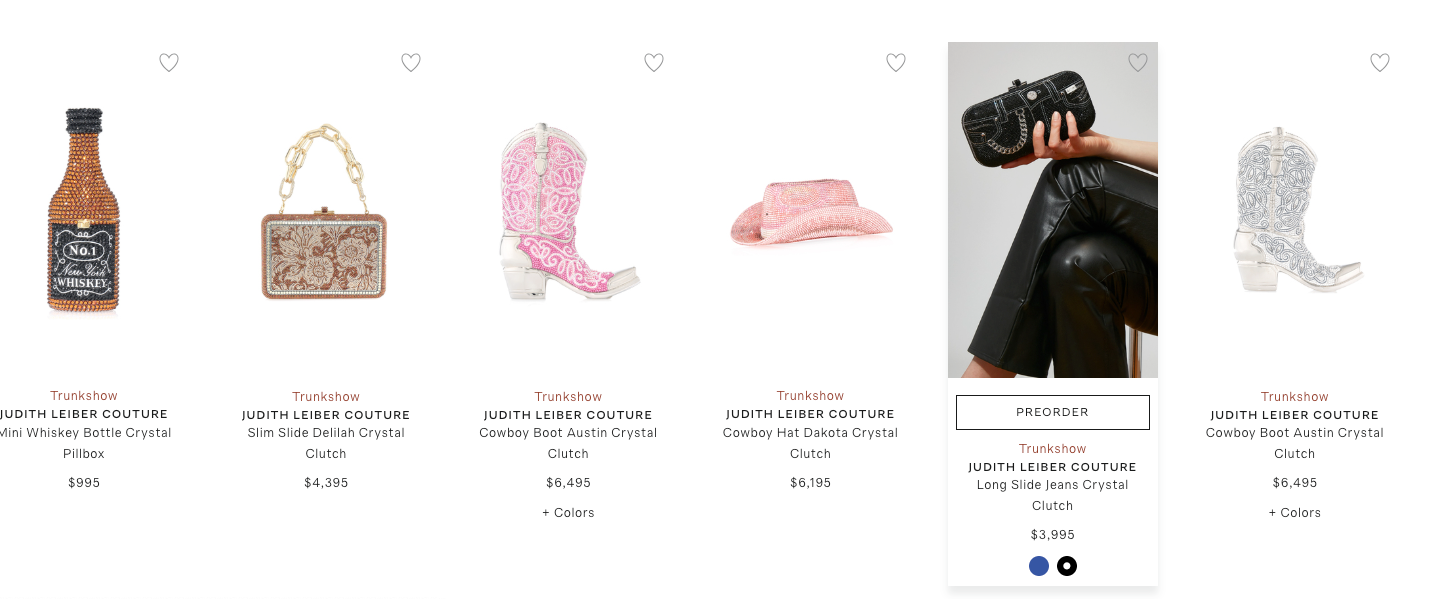
Task: Open Mini Whiskey Bottle Crystal Pillbox title
Action: (84, 443)
